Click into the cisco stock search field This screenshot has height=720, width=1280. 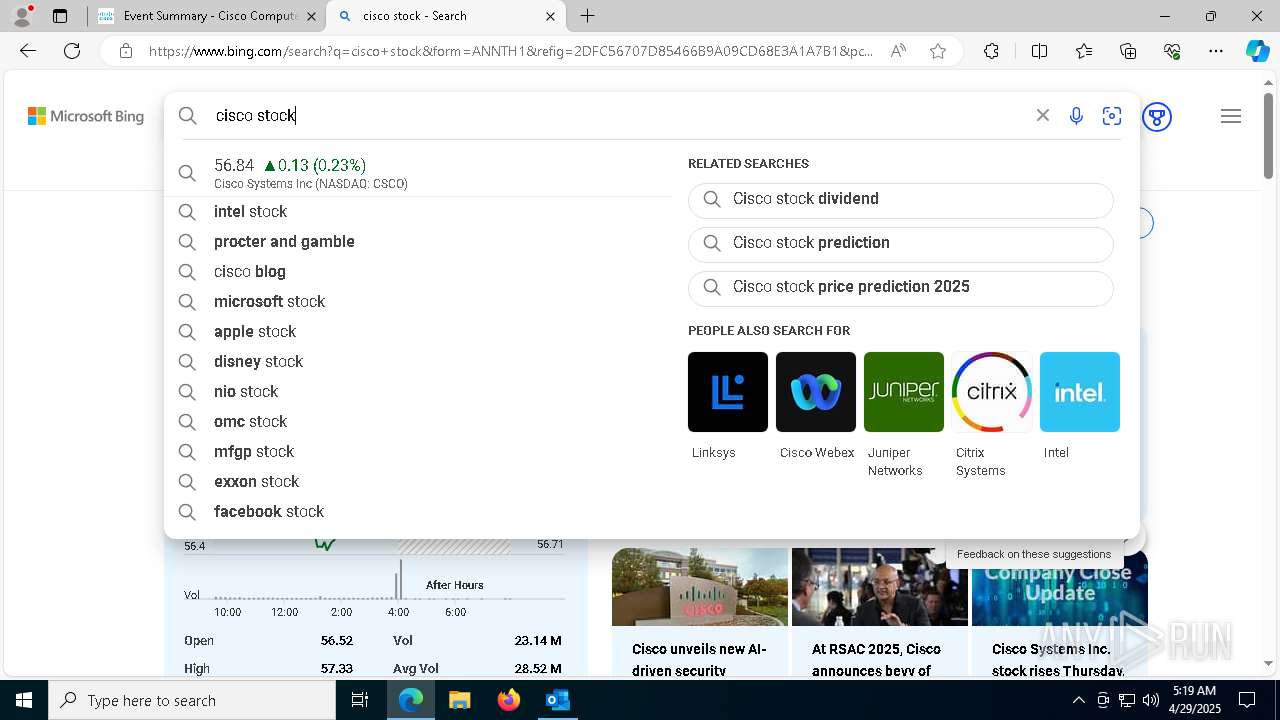pos(620,116)
